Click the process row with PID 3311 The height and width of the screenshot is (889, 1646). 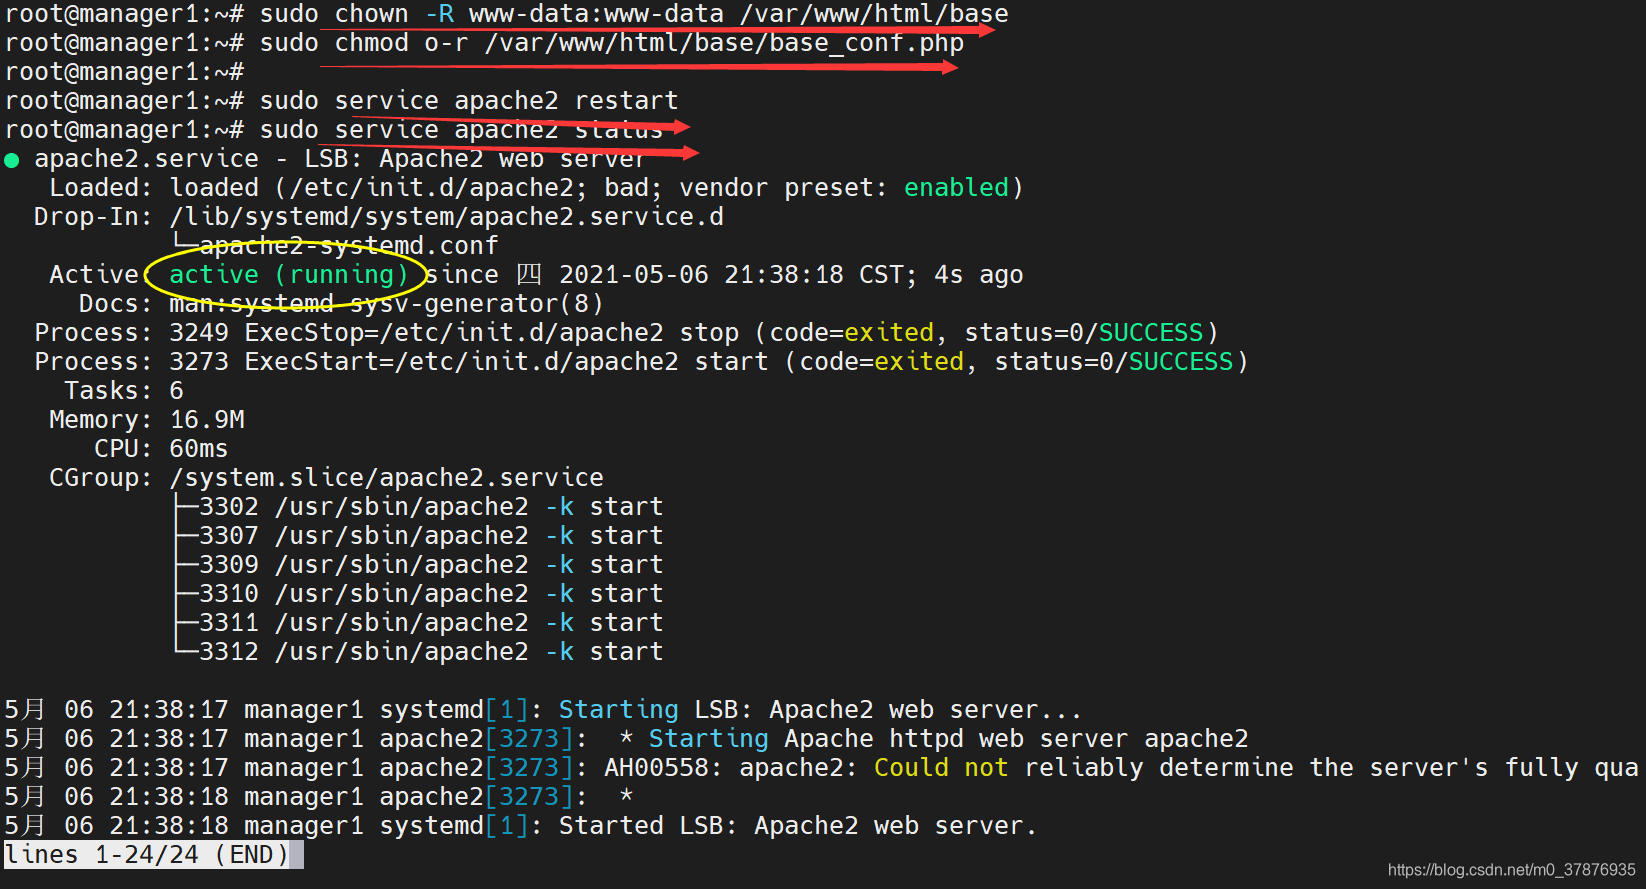[419, 623]
